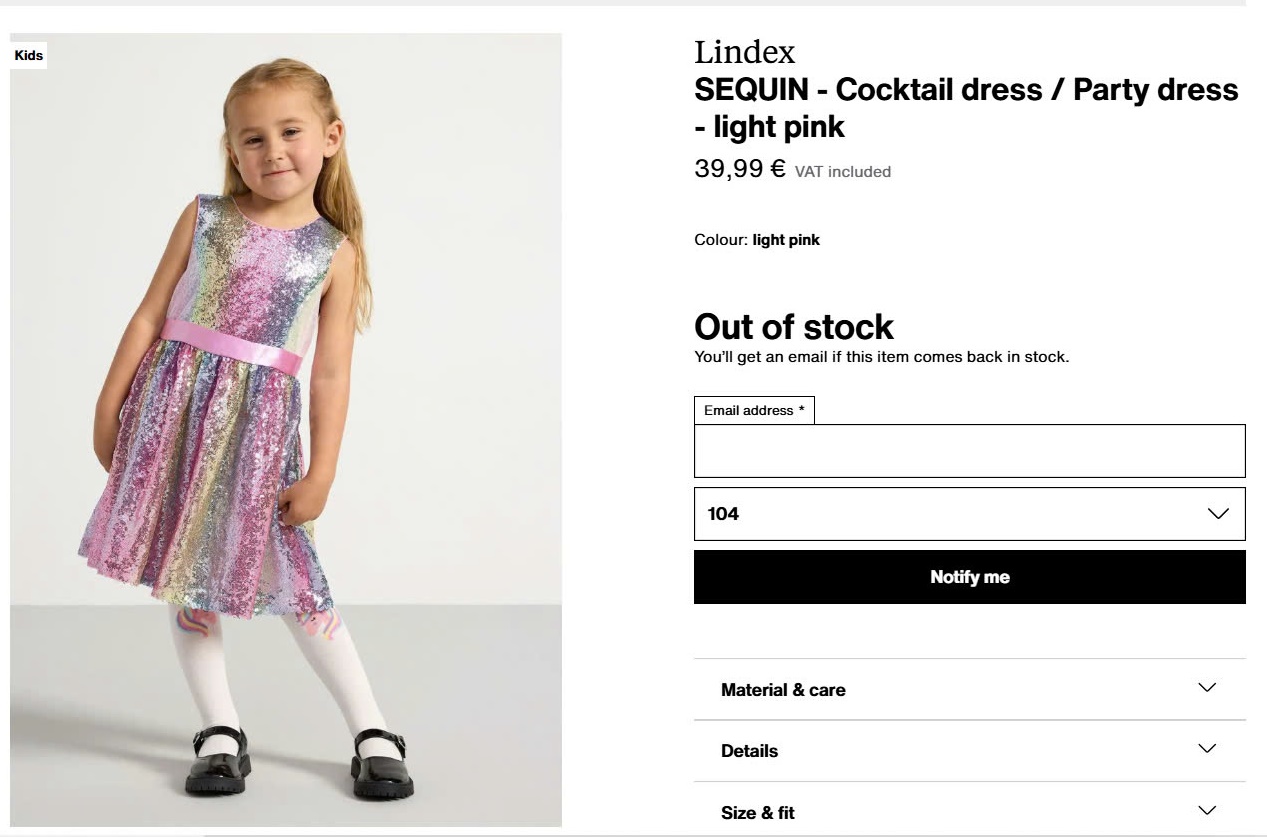The image size is (1267, 837).
Task: Expand the Size & fit section label
Action: pos(758,813)
